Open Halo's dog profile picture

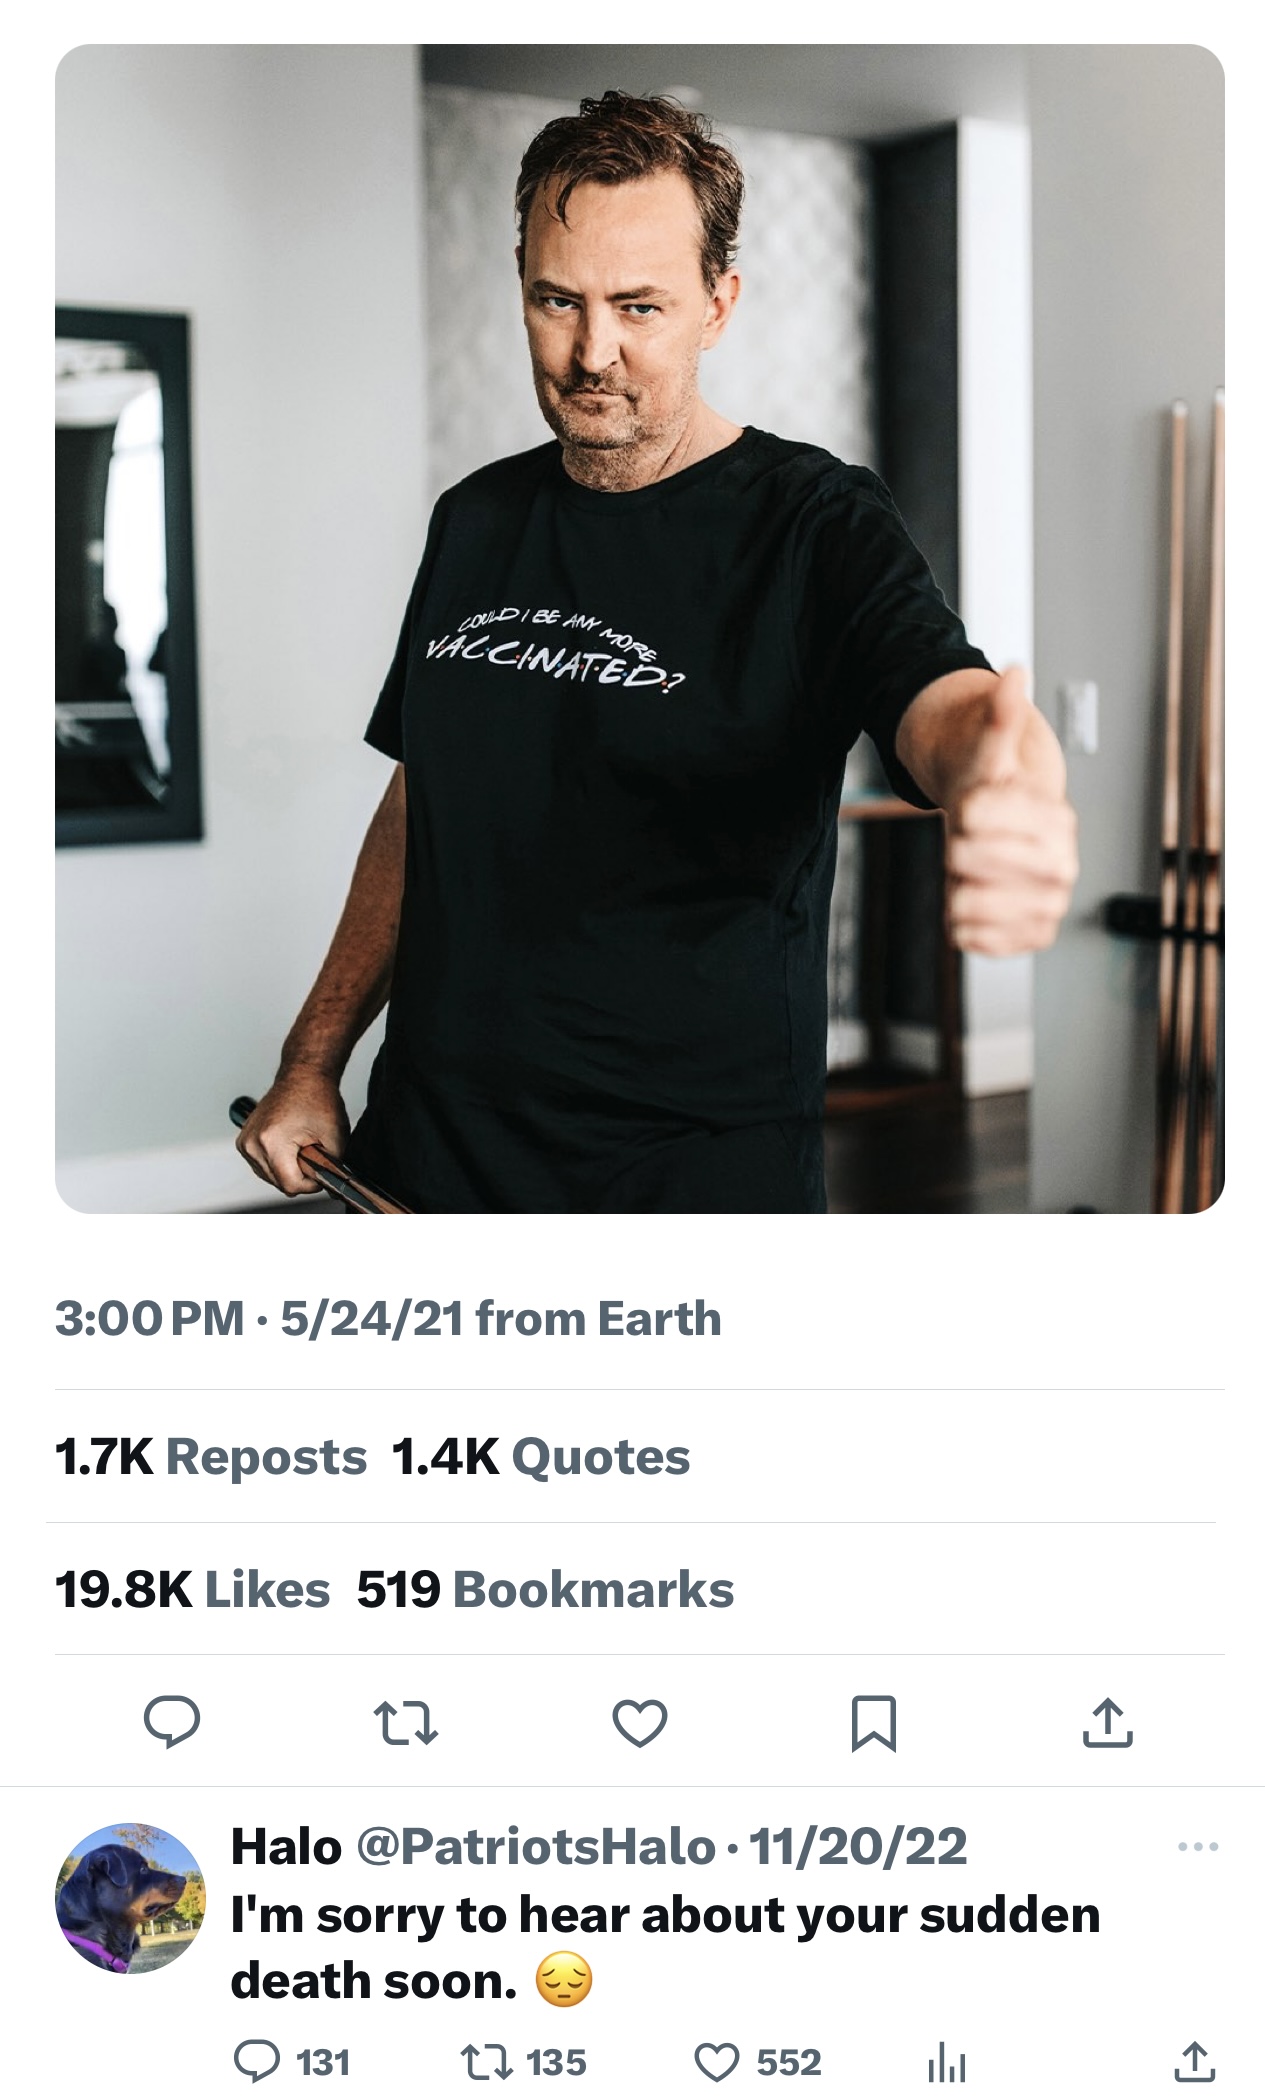(129, 1898)
